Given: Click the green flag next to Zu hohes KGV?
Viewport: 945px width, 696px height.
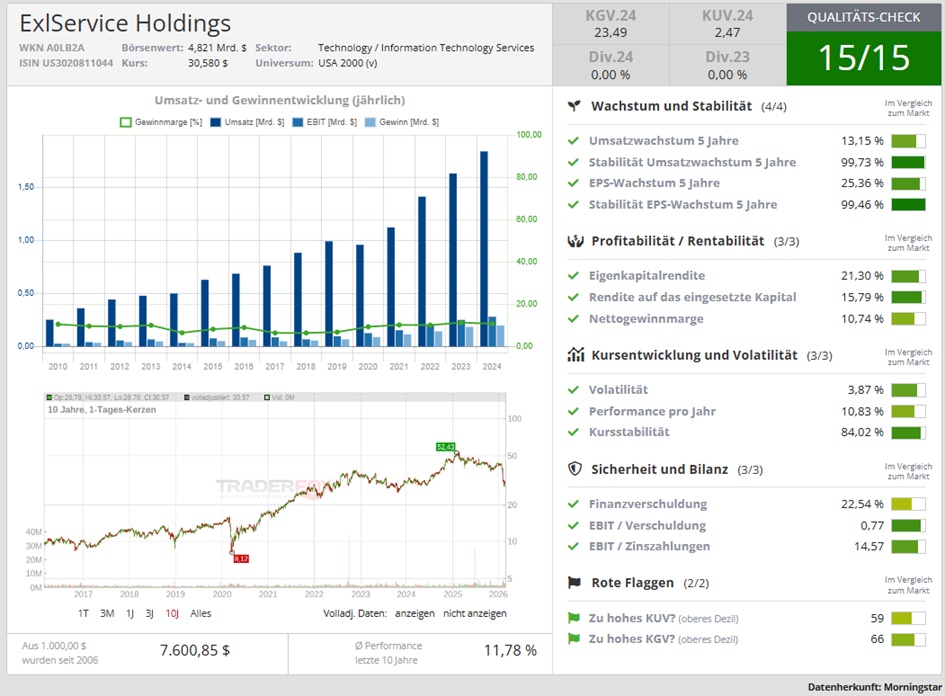Looking at the screenshot, I should (574, 639).
